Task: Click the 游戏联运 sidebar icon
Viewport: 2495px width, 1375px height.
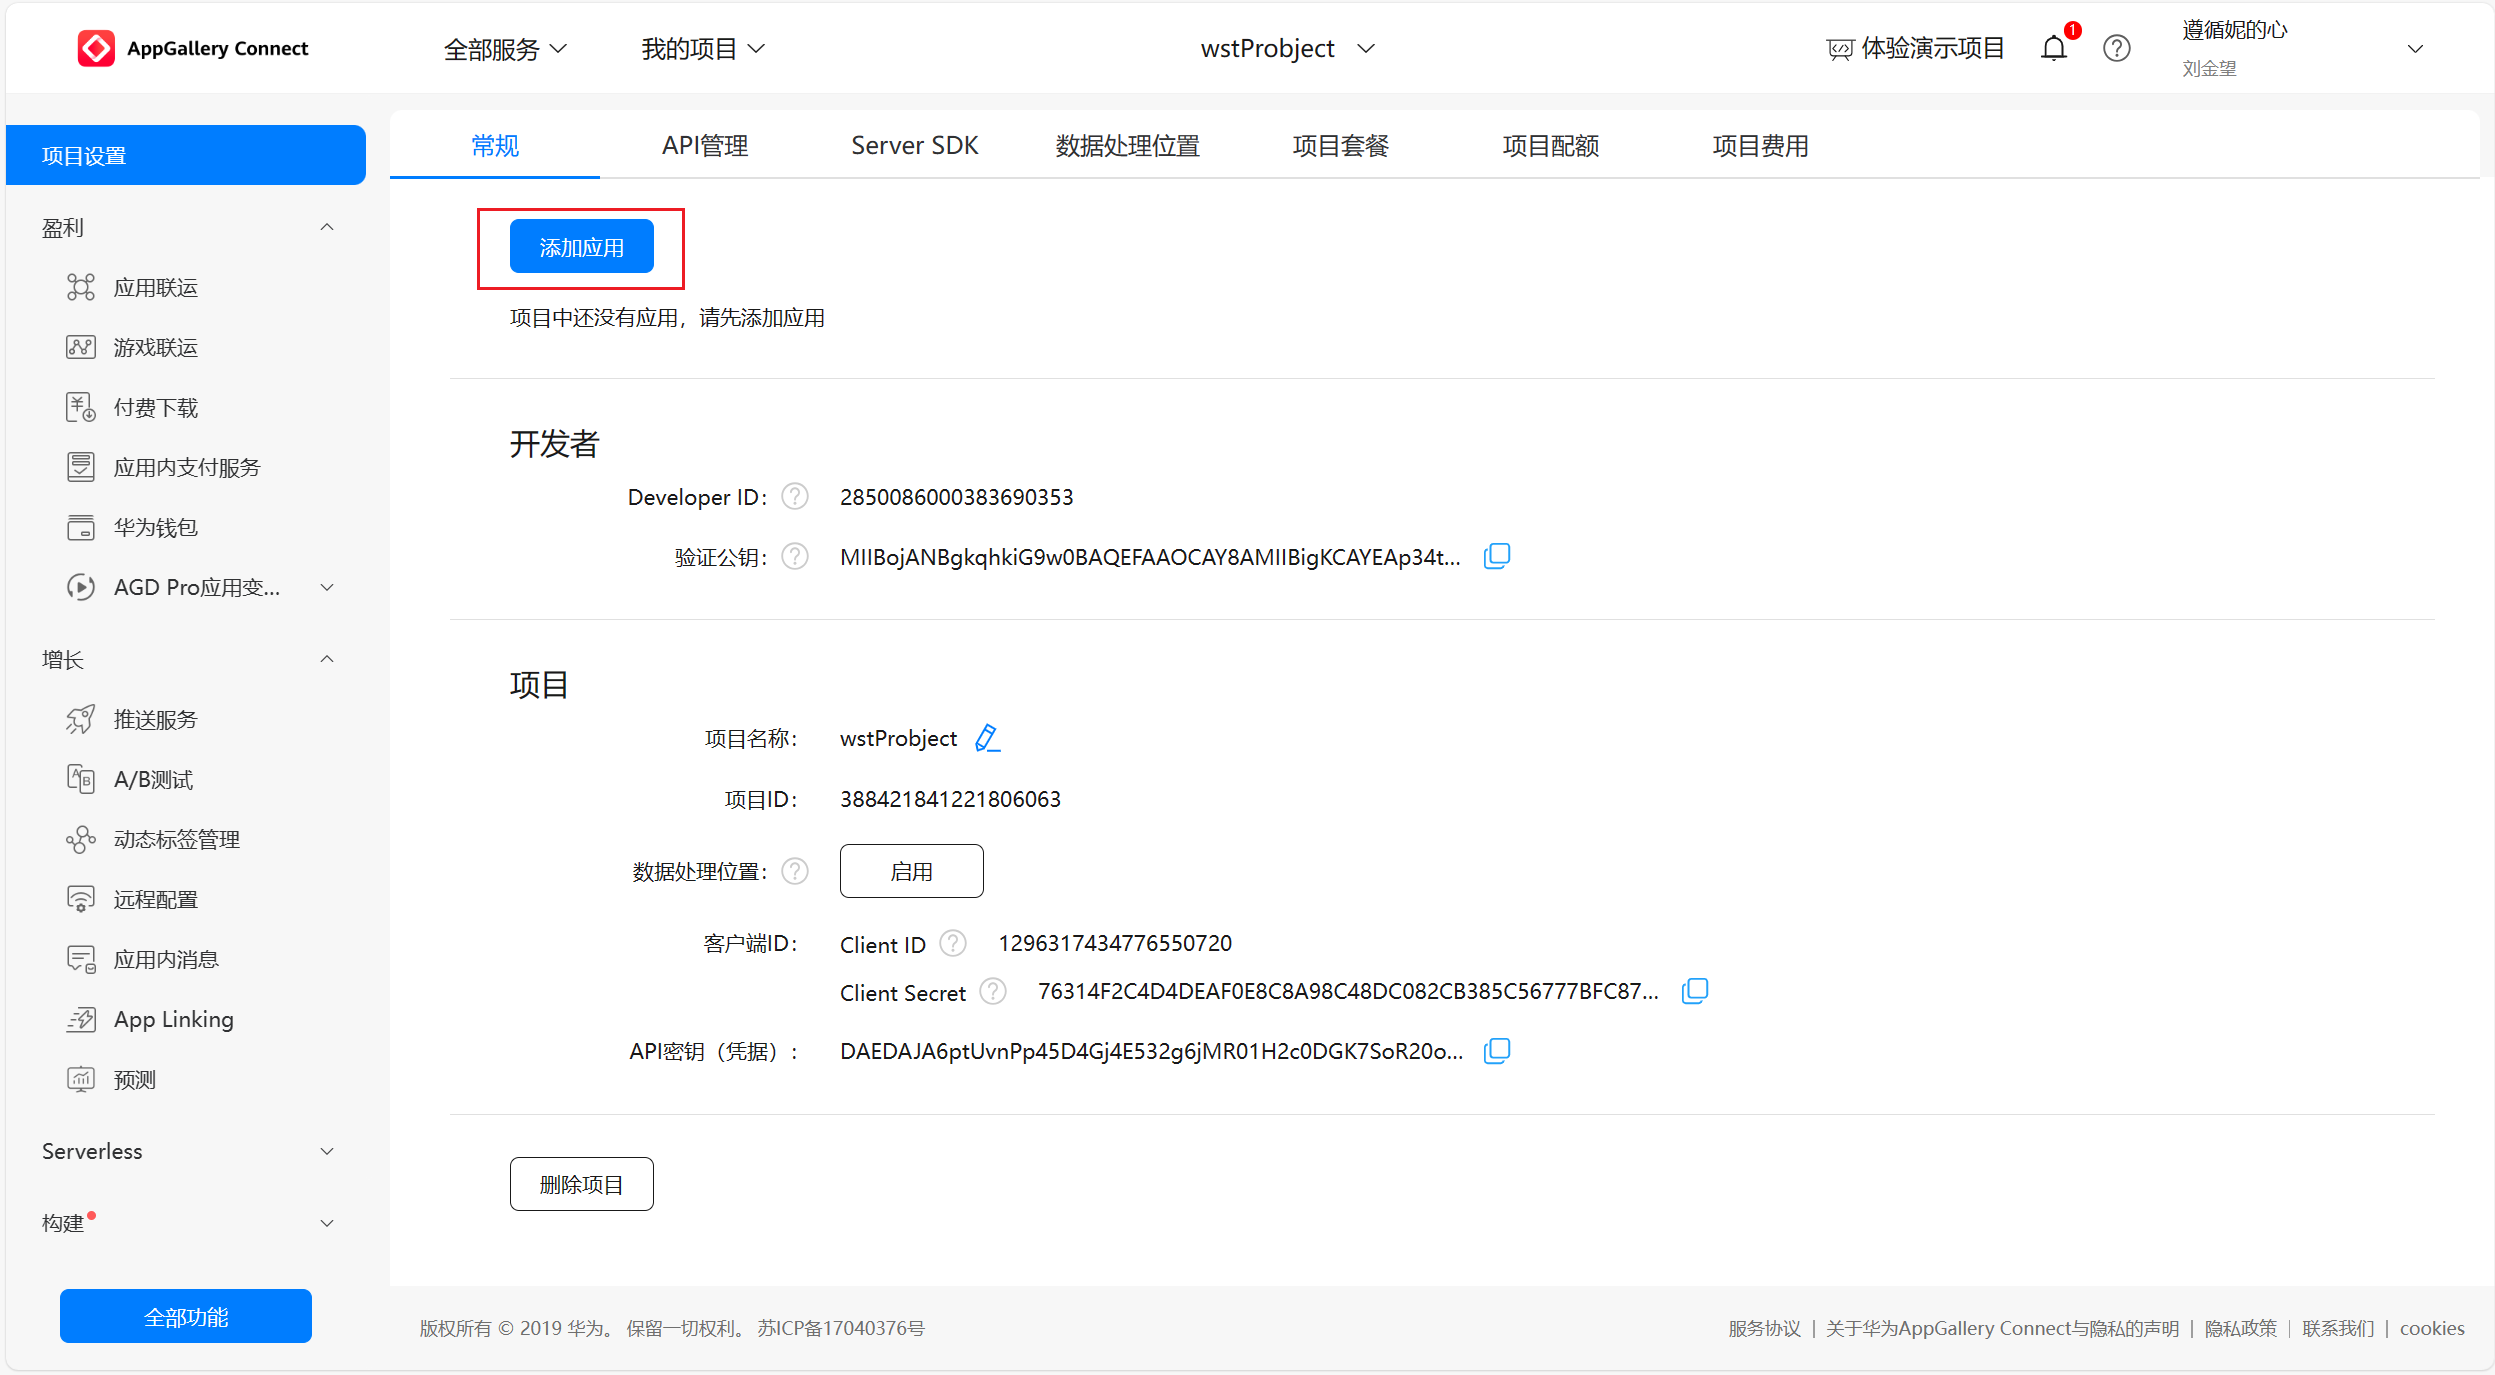Action: point(81,347)
